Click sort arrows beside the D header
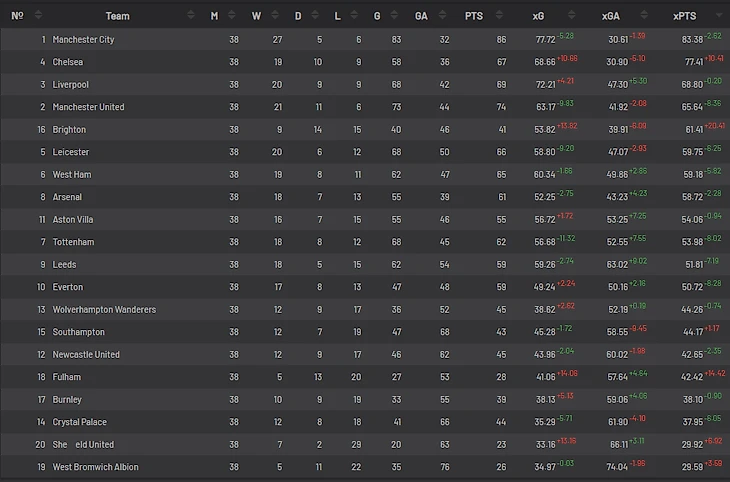This screenshot has height=482, width=730. pos(315,15)
